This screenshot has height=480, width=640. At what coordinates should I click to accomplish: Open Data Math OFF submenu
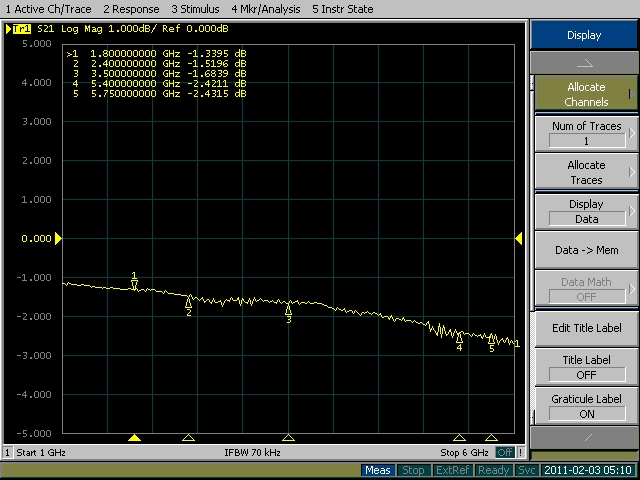[586, 289]
